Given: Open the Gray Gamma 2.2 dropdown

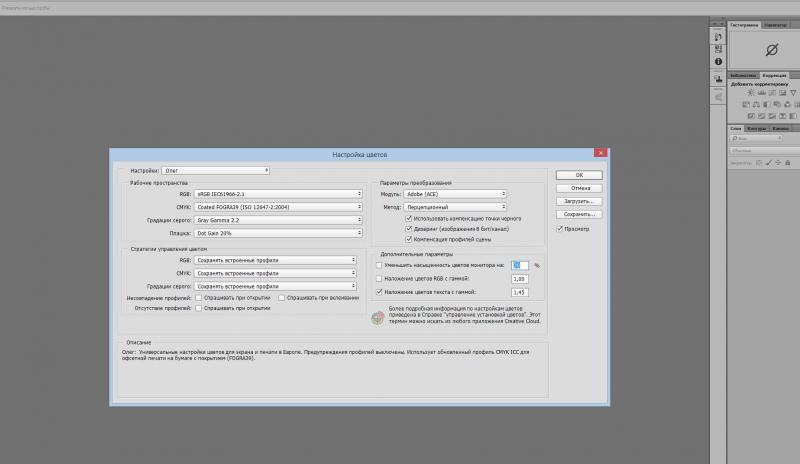Looking at the screenshot, I should 278,220.
